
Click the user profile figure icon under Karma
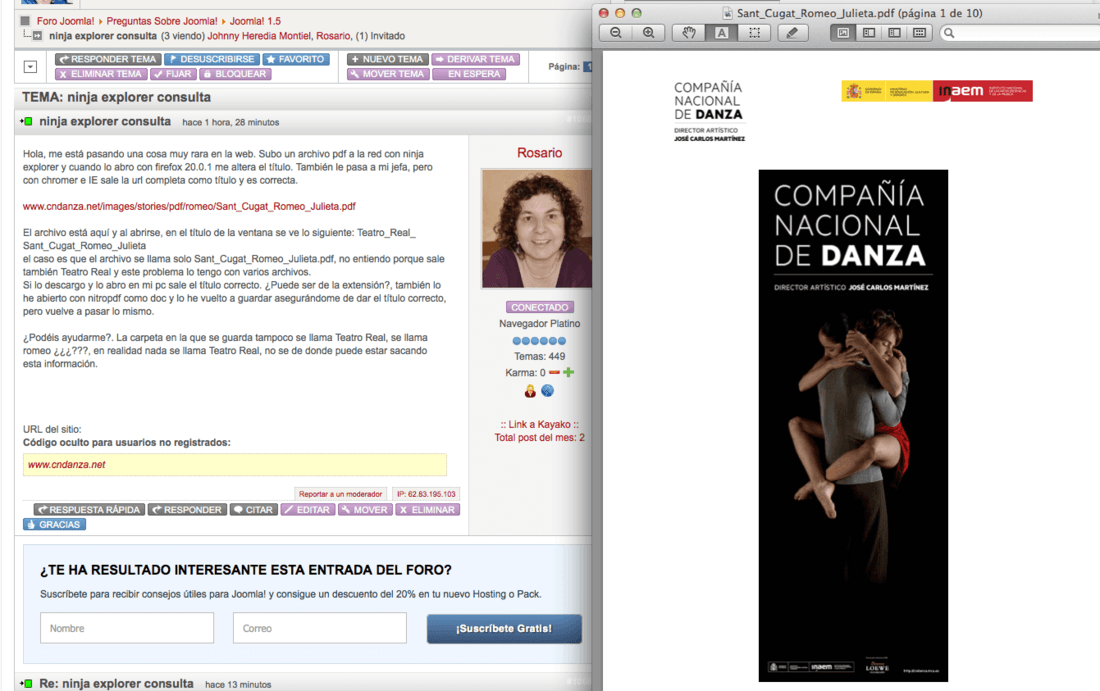[530, 391]
